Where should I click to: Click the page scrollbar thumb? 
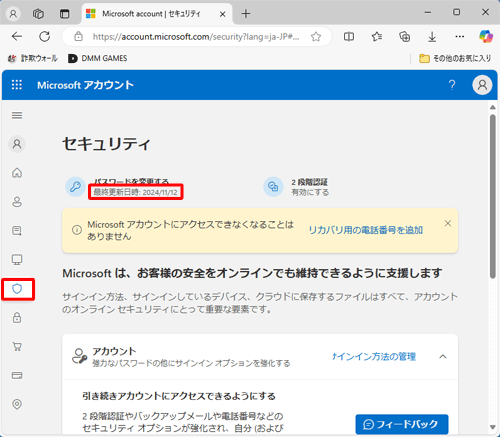pos(492,196)
